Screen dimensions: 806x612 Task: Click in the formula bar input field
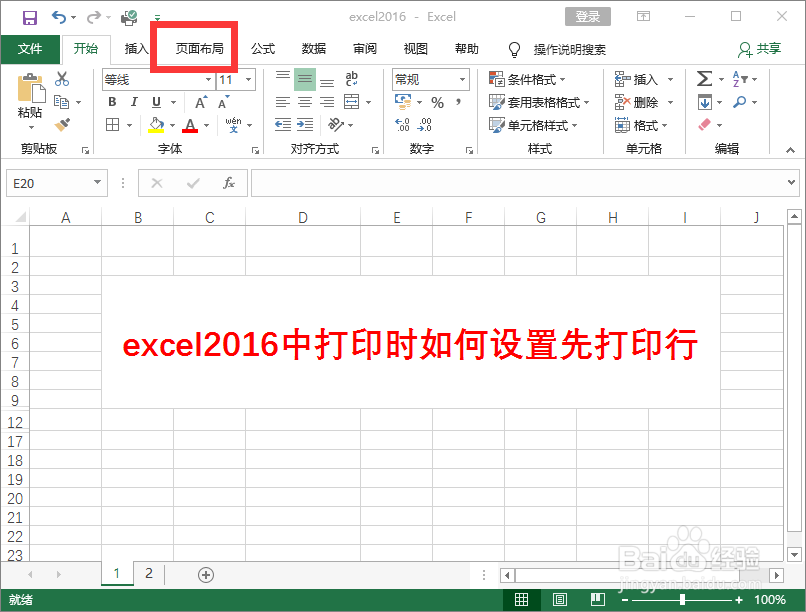click(517, 183)
